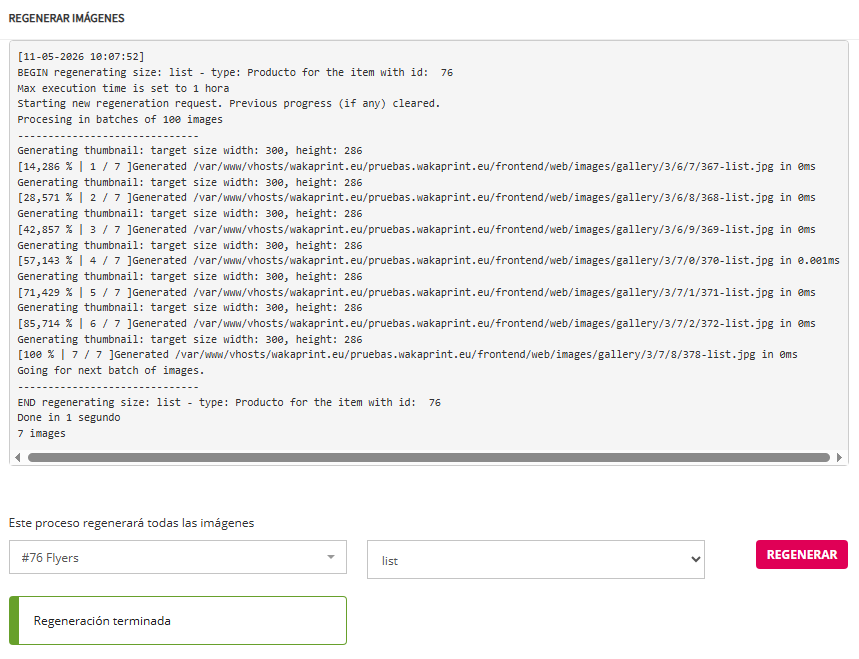859x659 pixels.
Task: Click the '7 images' line
Action: pyautogui.click(x=41, y=433)
